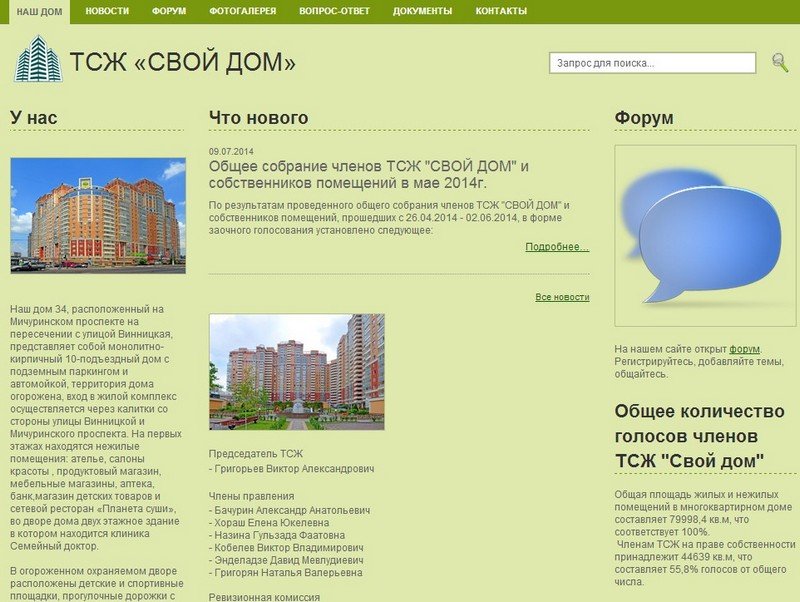Image resolution: width=800 pixels, height=602 pixels.
Task: Follow the Подробнее... link
Action: 557,247
